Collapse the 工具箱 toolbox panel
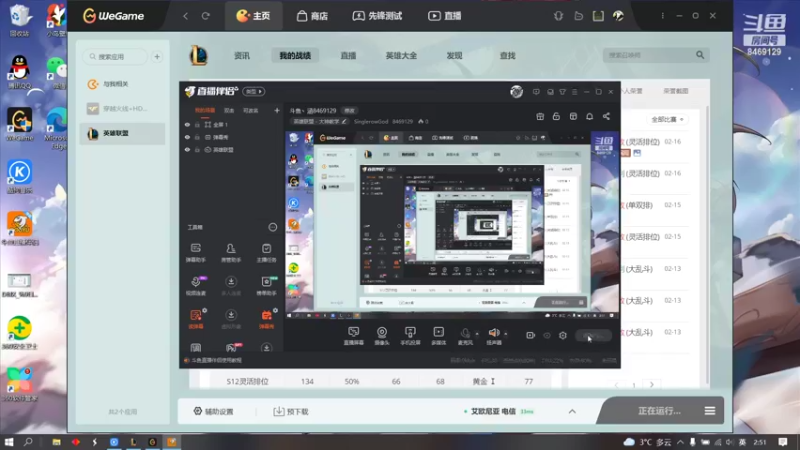The width and height of the screenshot is (800, 450). coord(272,227)
